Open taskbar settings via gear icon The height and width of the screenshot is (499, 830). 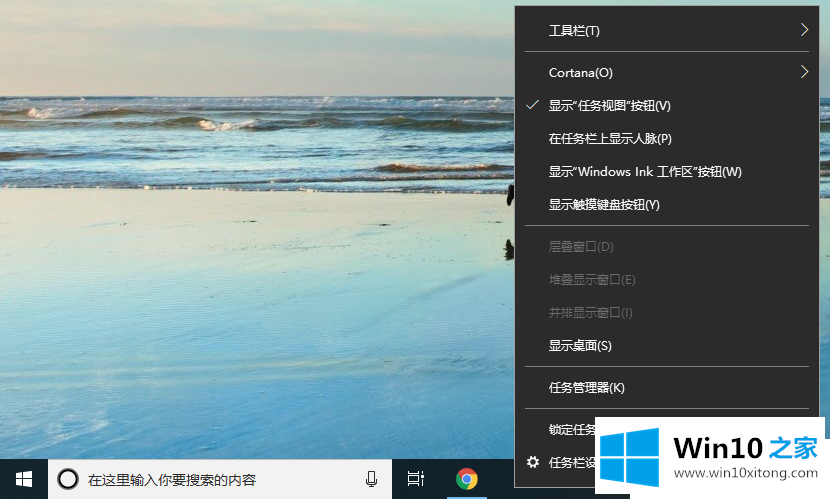coord(533,462)
